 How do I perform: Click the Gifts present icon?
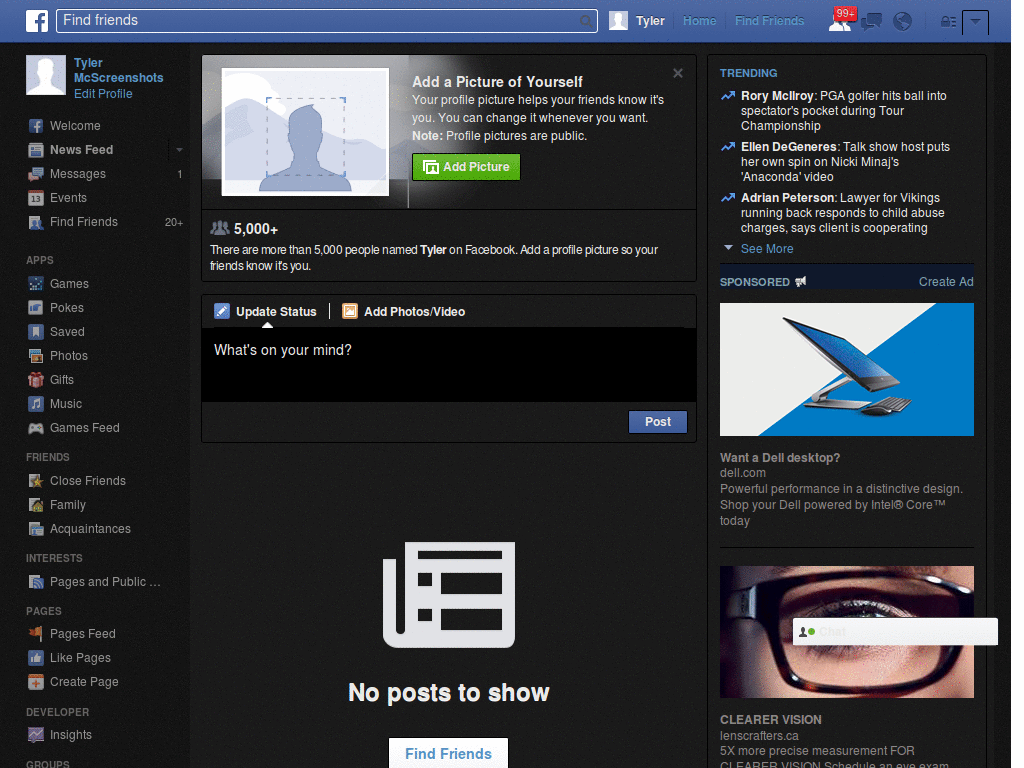click(x=36, y=380)
